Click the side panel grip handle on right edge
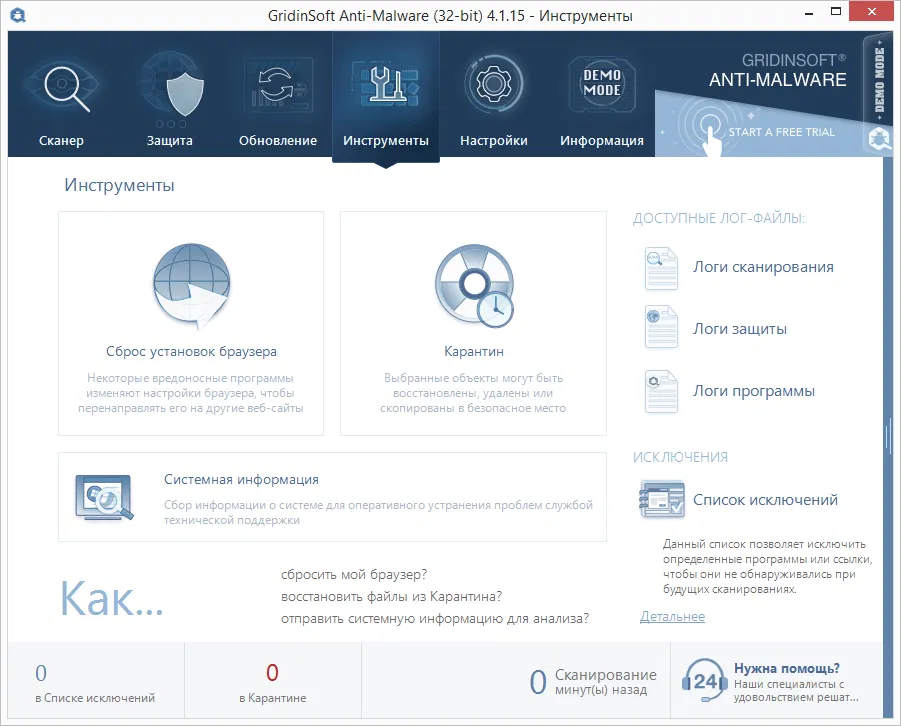 coord(888,437)
